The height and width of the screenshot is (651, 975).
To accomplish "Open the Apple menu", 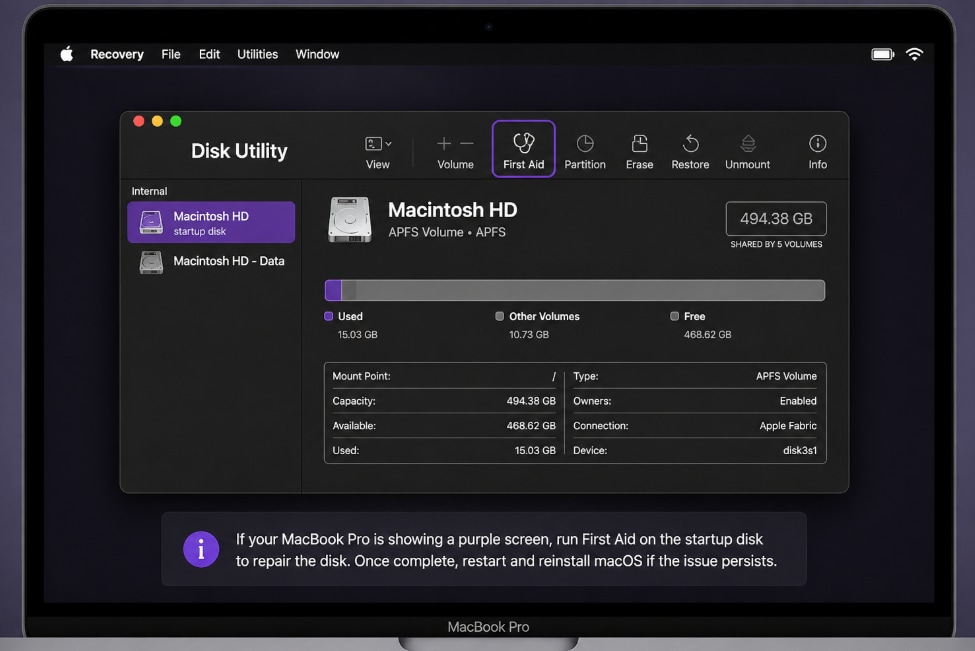I will [67, 54].
